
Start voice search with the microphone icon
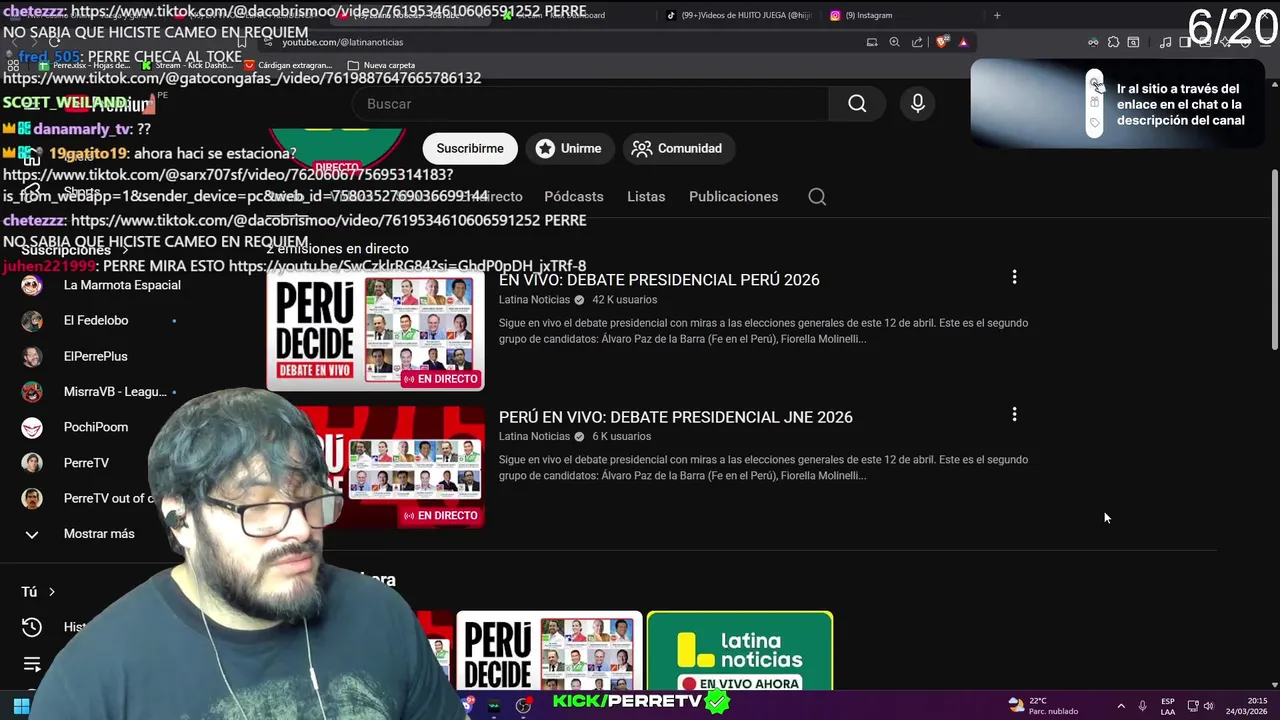tap(918, 104)
